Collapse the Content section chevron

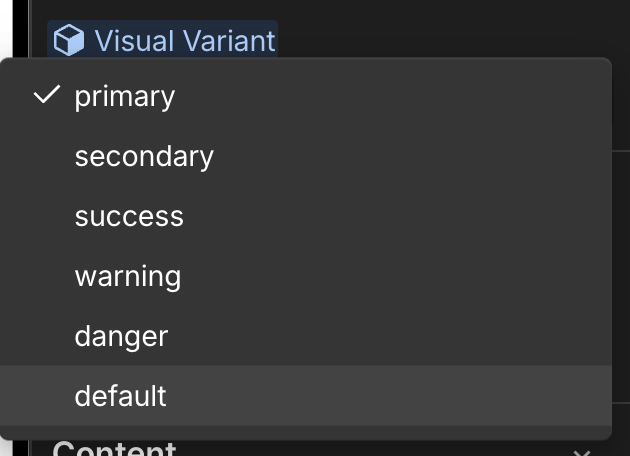[582, 452]
